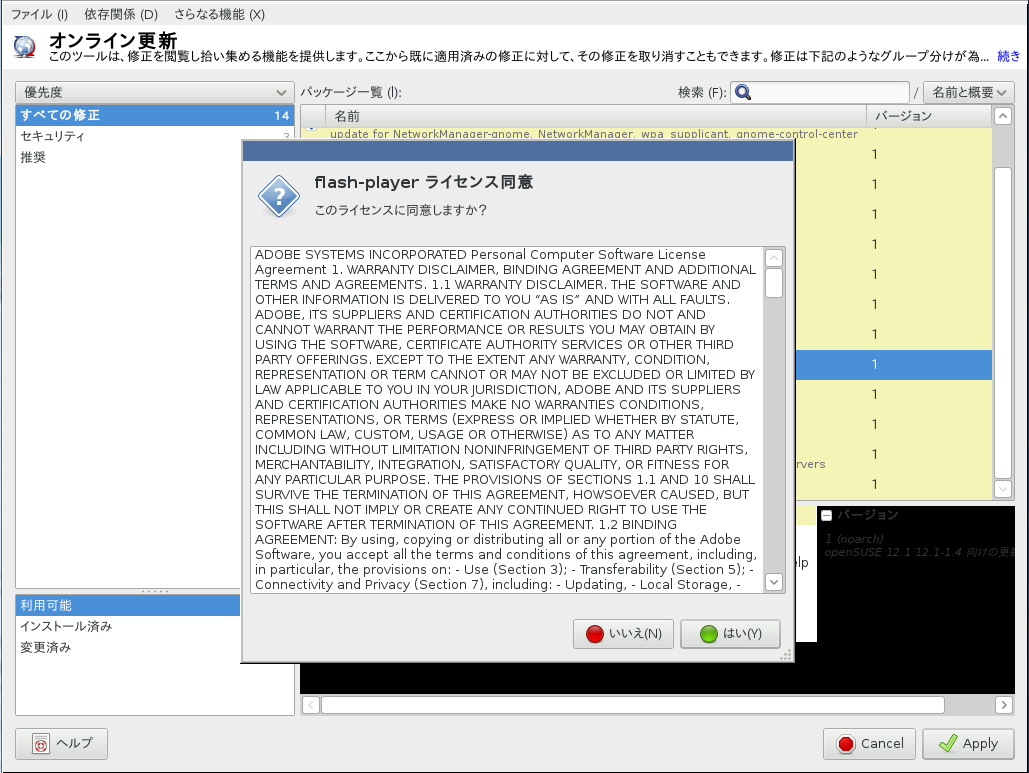Click the Online Update globe icon
Viewport: 1029px width, 773px height.
pos(24,47)
